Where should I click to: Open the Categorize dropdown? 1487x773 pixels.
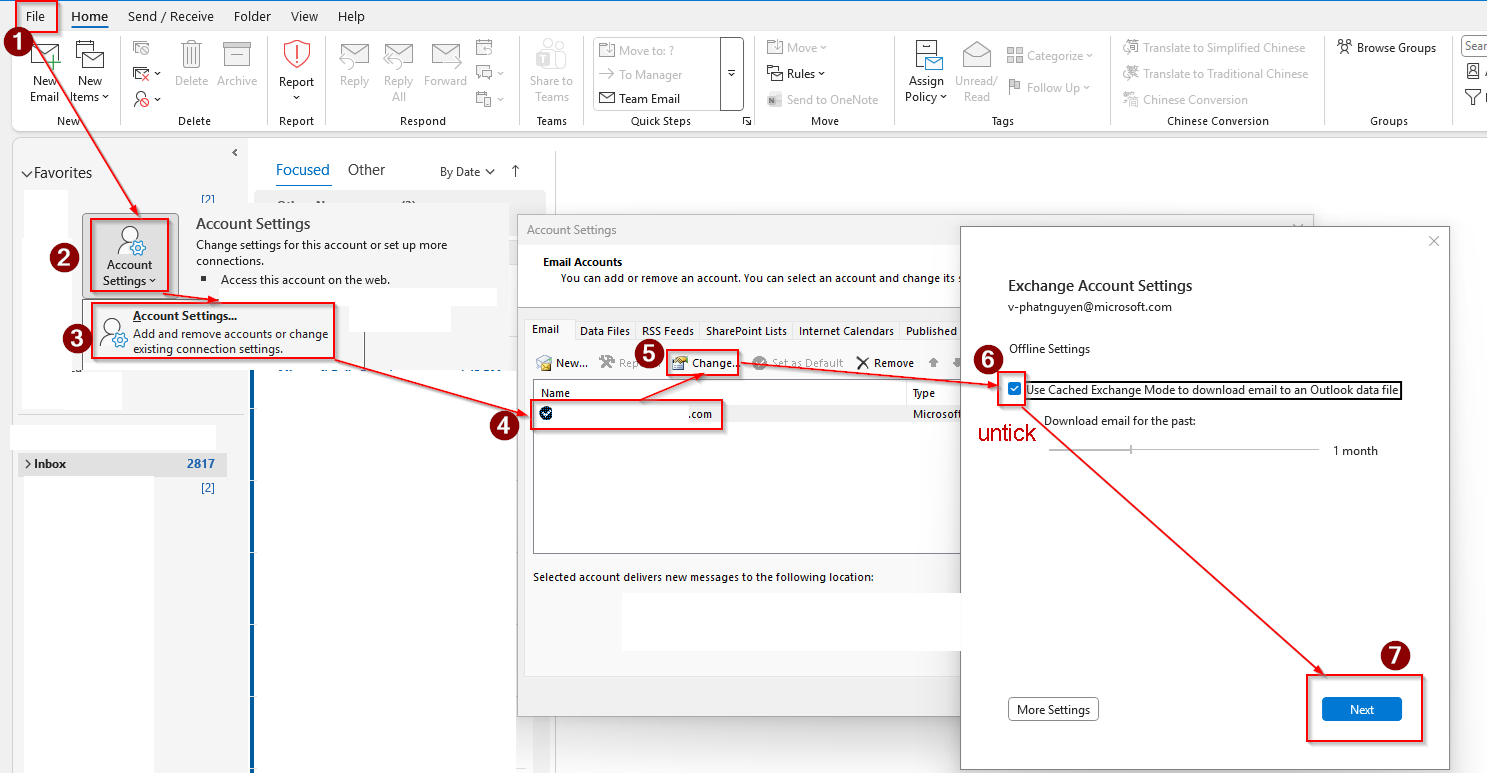1050,56
